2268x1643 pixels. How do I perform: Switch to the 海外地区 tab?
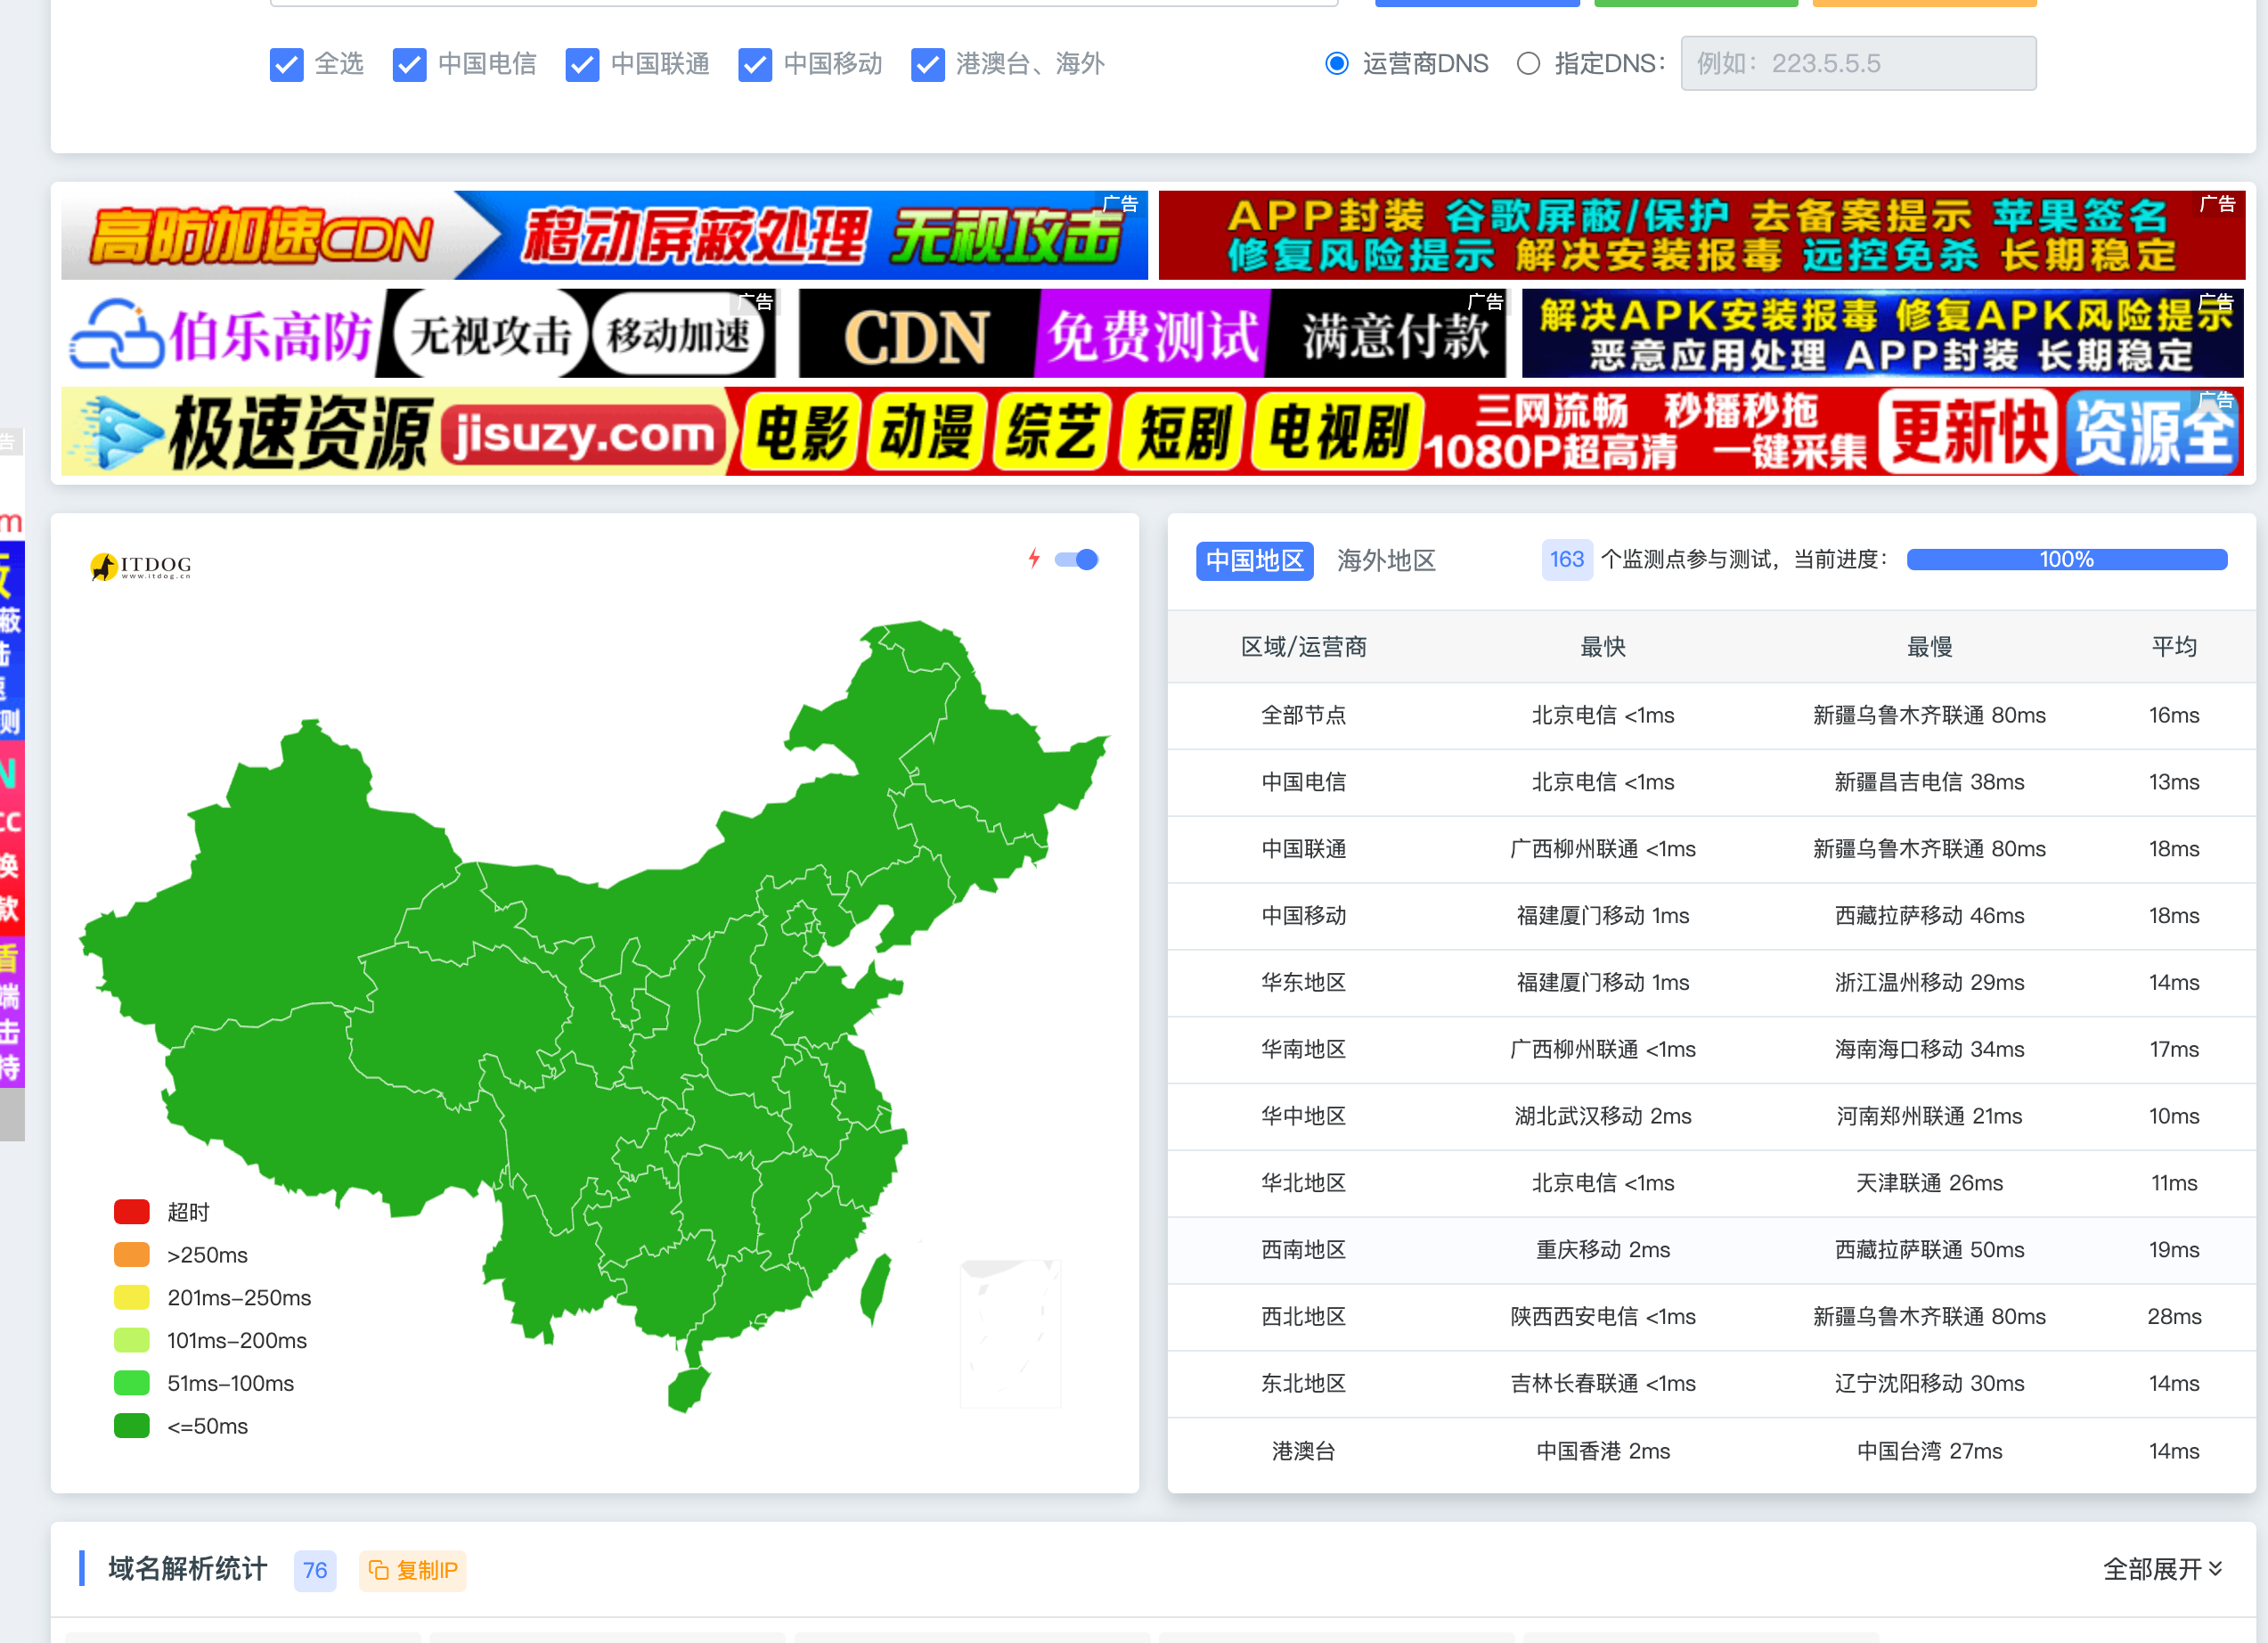pyautogui.click(x=1386, y=561)
